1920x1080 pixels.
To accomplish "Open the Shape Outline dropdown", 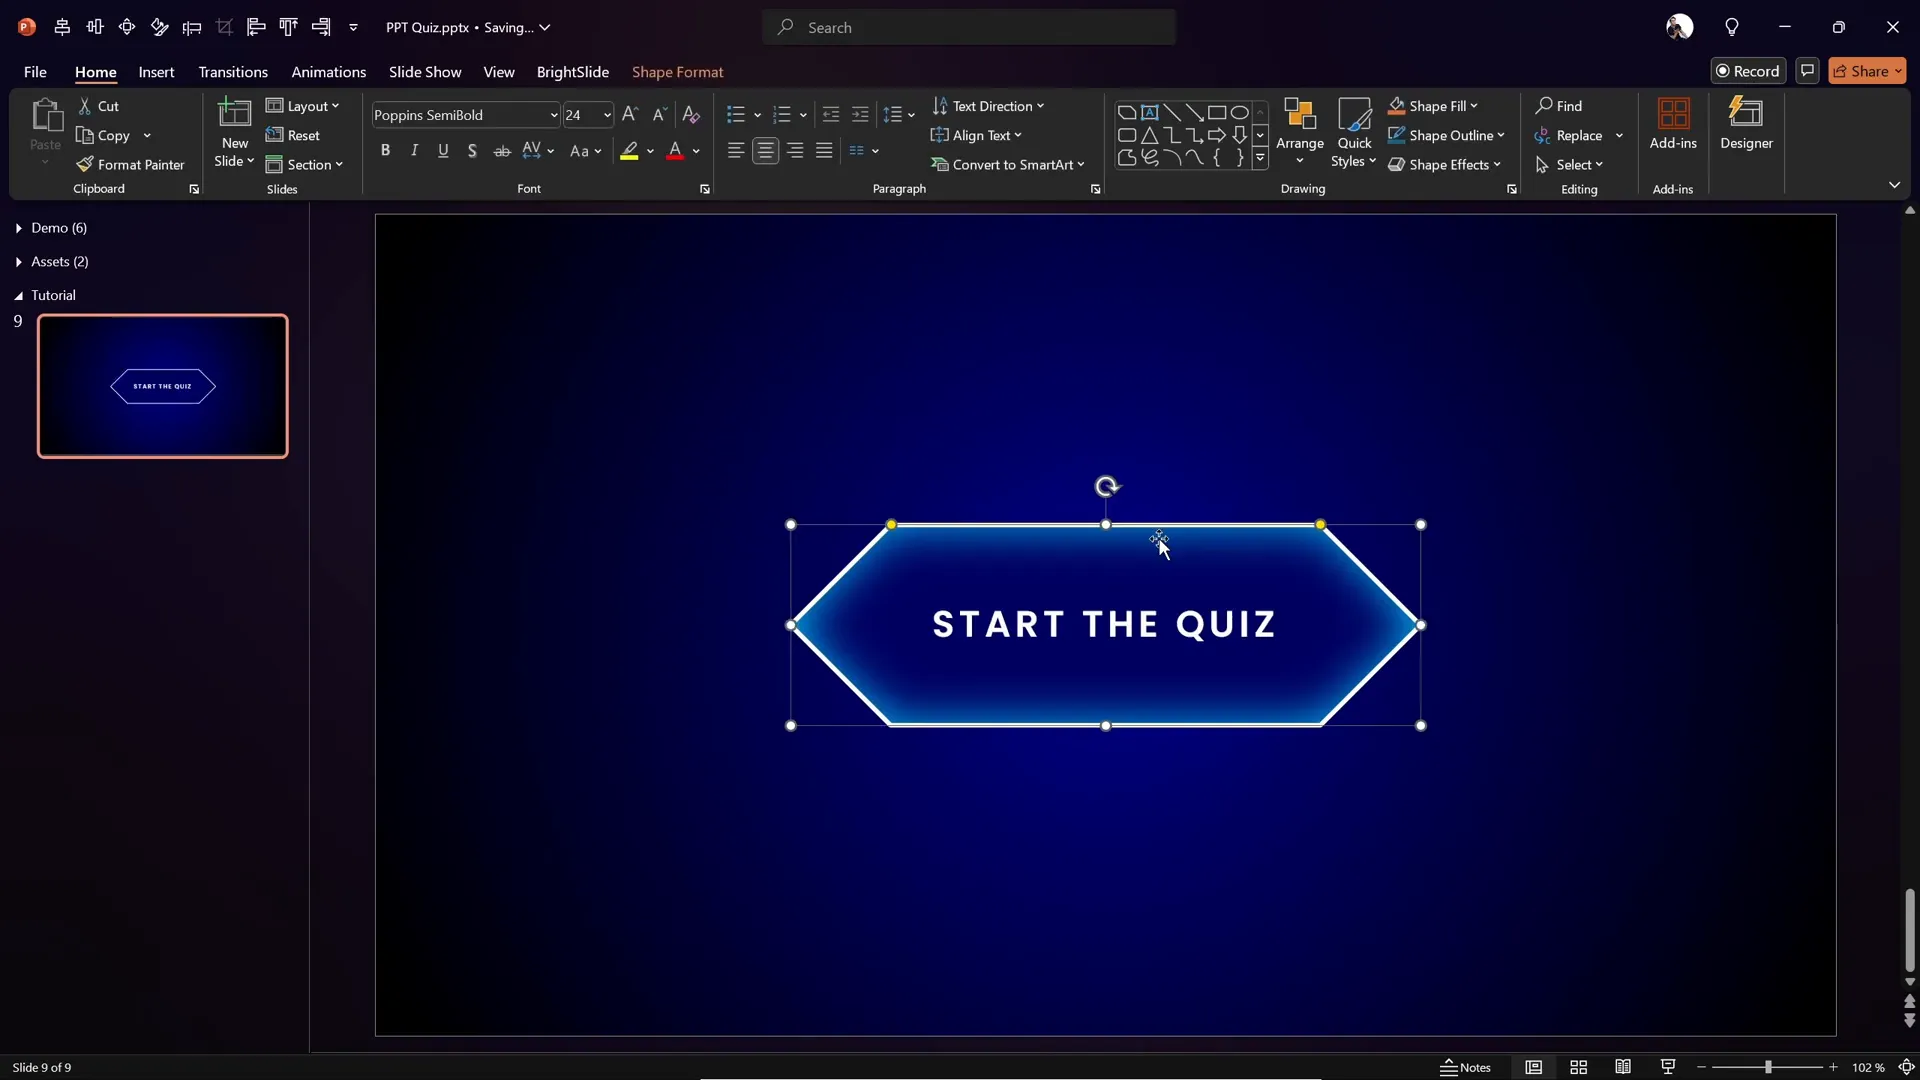I will click(1446, 135).
